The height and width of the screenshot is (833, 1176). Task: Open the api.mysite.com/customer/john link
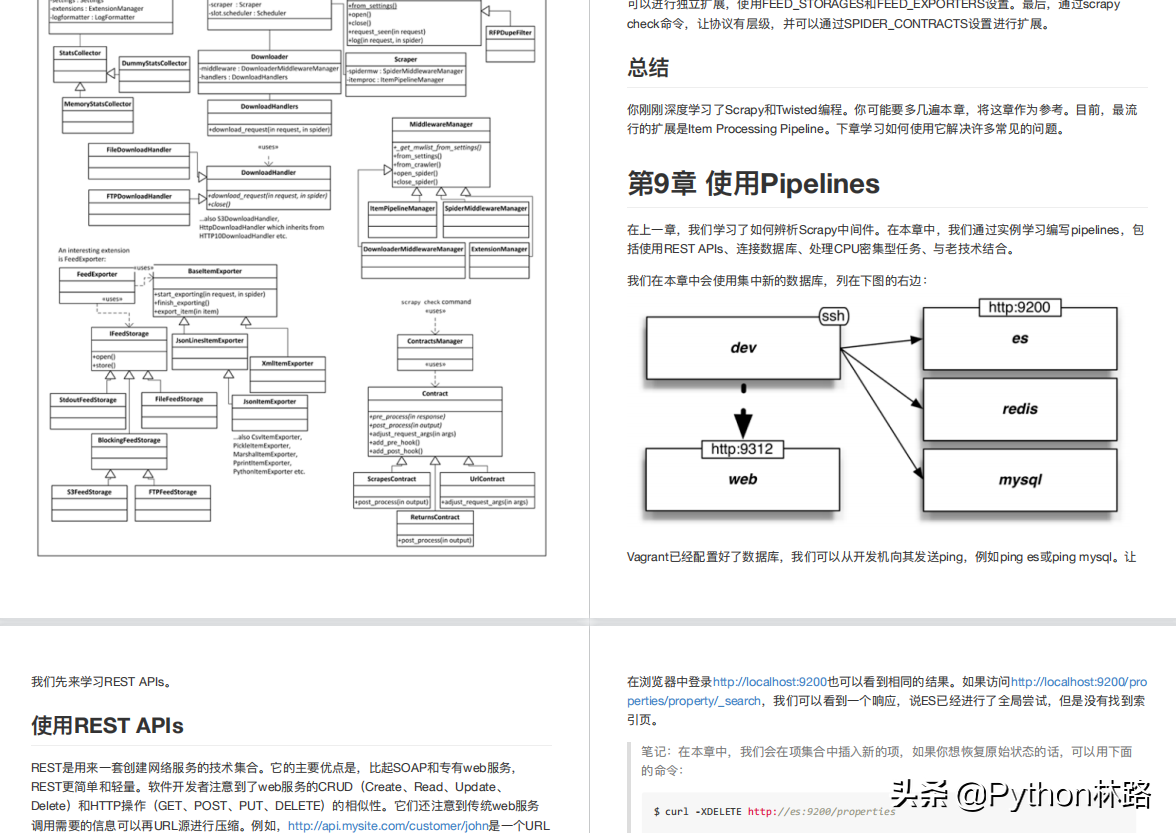point(388,826)
